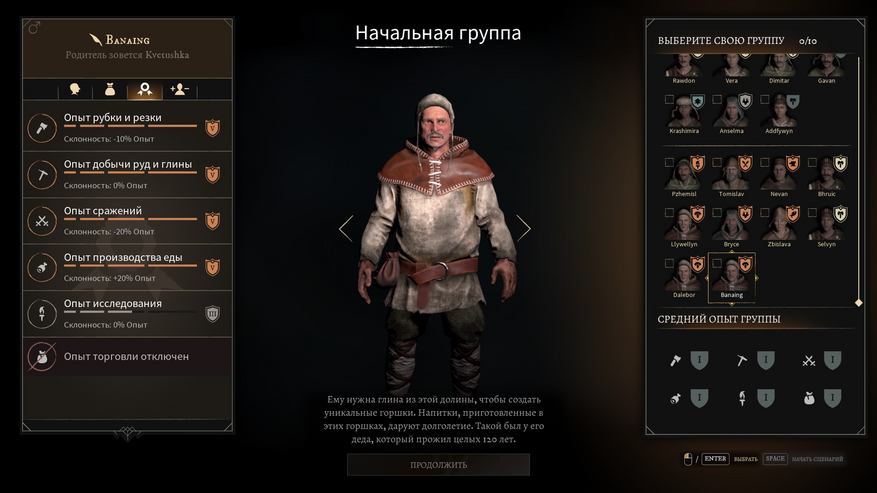
Task: Switch to the money pouch tab
Action: [110, 90]
